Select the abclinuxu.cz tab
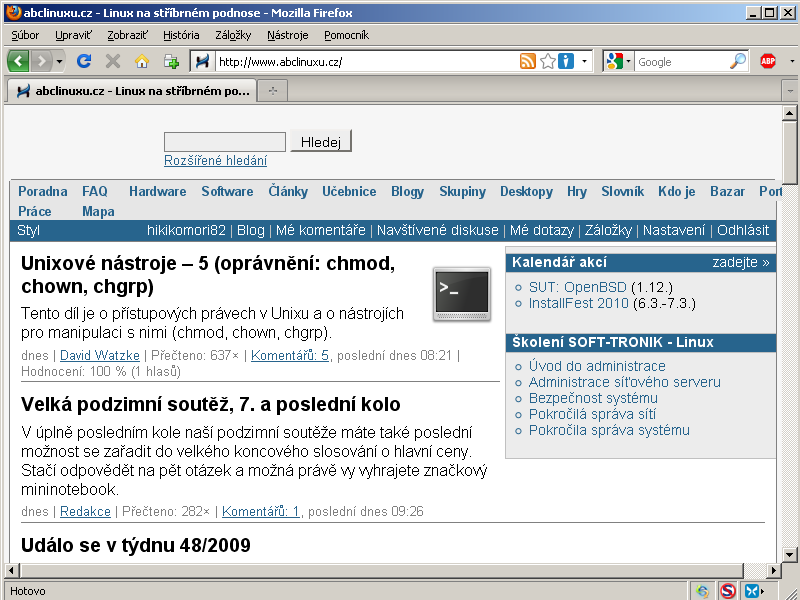This screenshot has width=800, height=600. pos(132,91)
